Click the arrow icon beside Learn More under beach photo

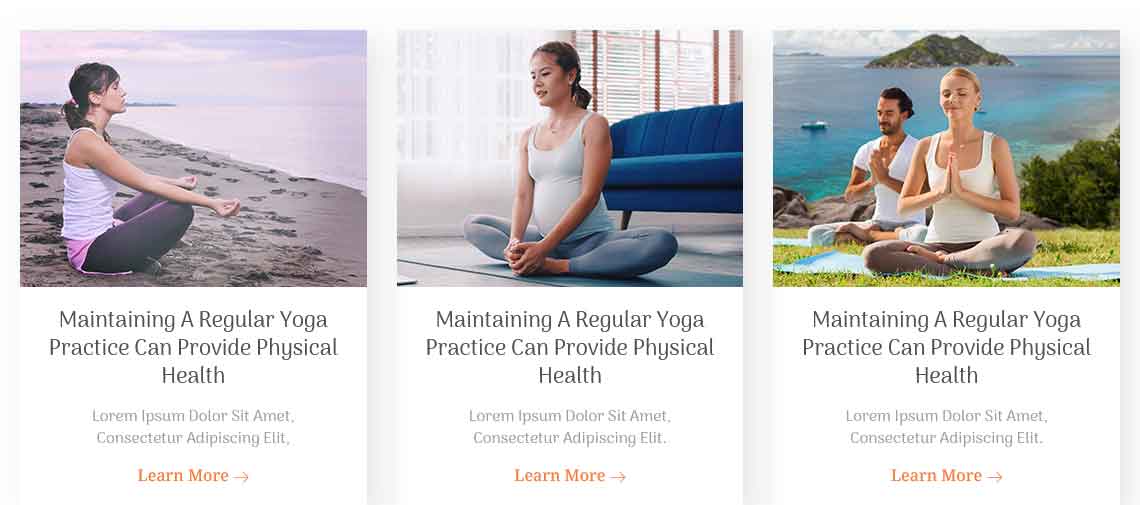click(241, 477)
